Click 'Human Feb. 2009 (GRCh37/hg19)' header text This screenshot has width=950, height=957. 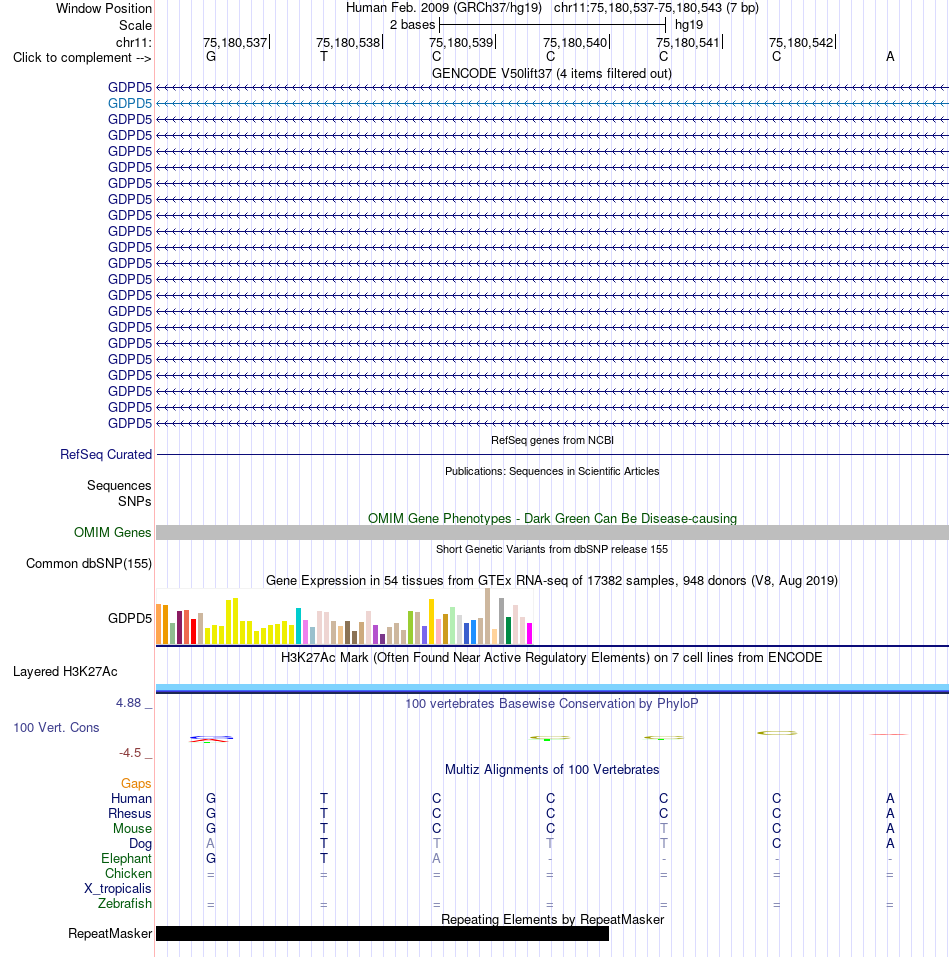444,8
